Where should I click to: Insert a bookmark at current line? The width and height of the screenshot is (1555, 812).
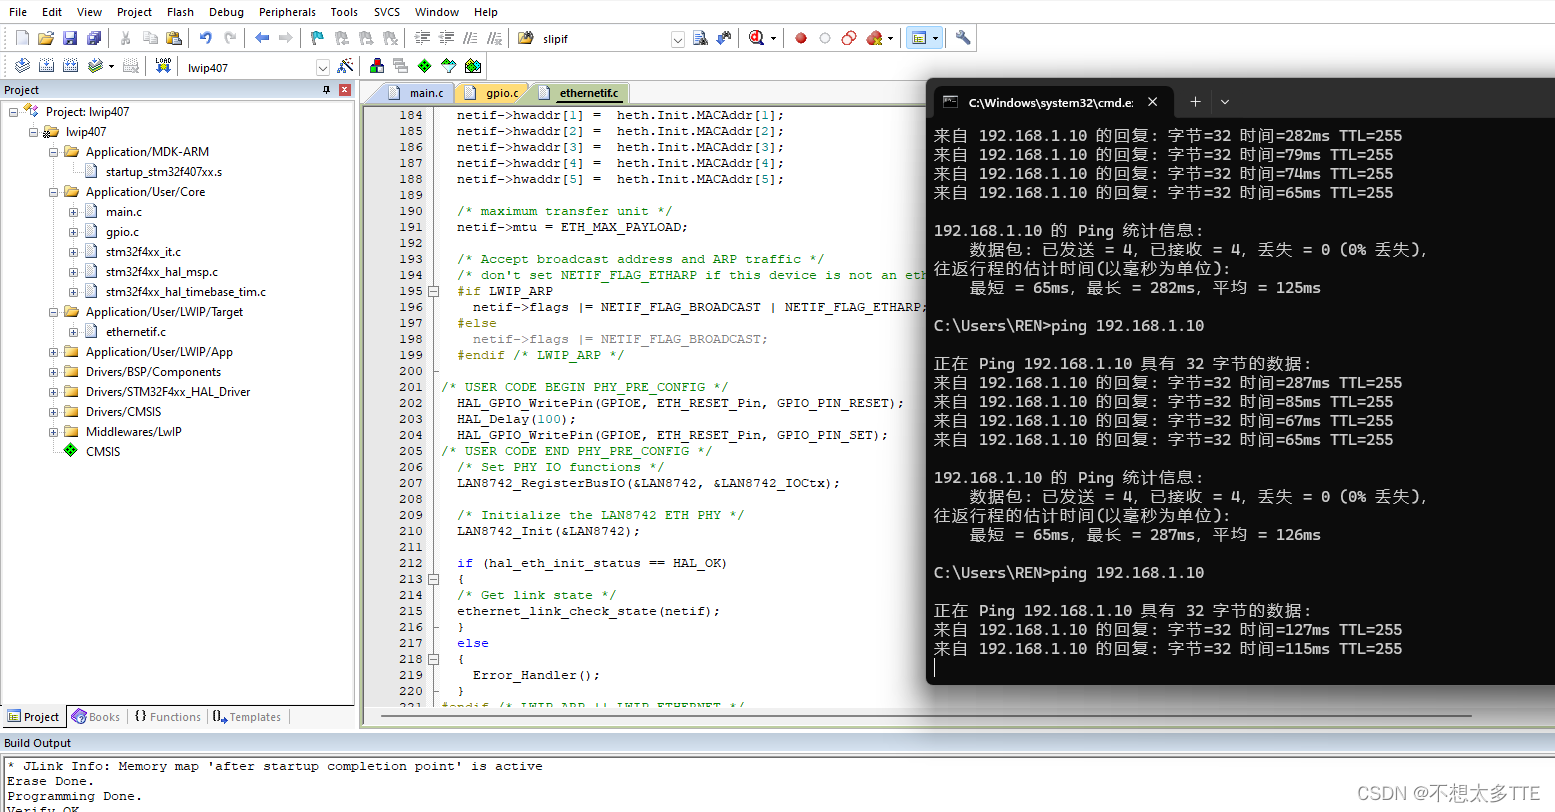[x=317, y=37]
